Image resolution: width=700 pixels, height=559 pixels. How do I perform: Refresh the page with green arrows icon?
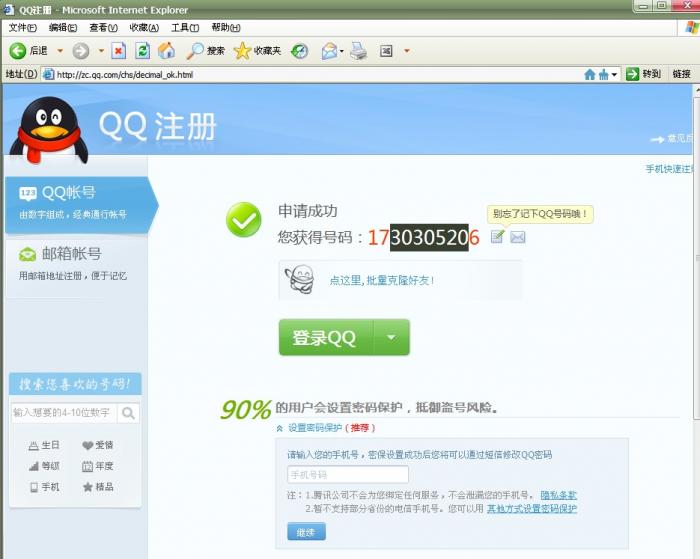pos(142,51)
